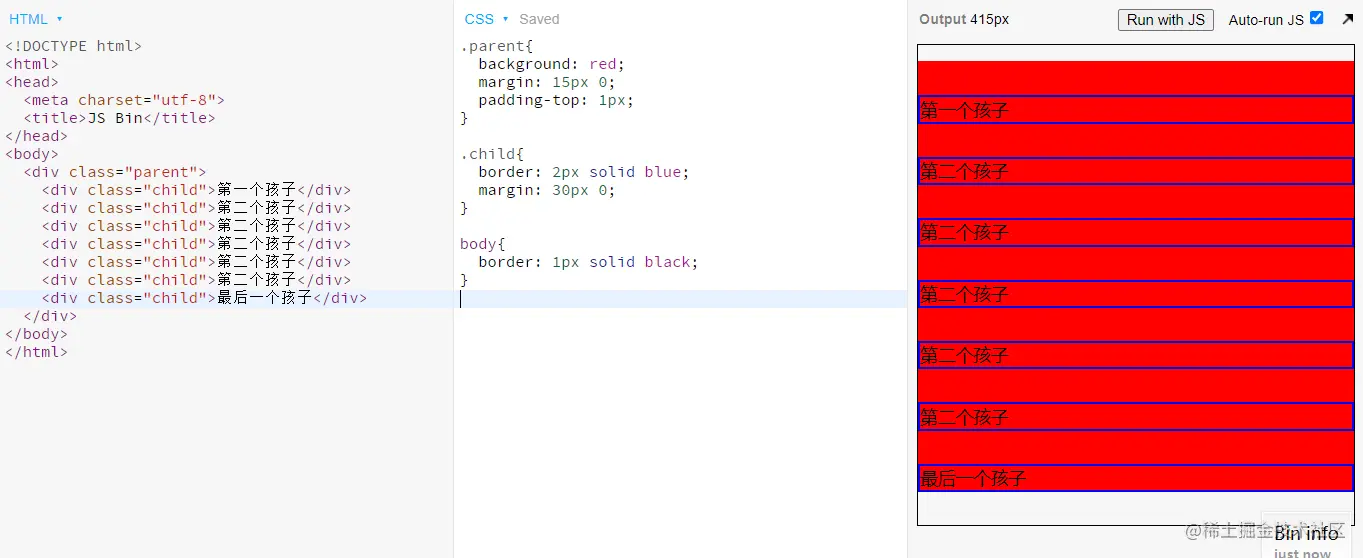1363x558 pixels.
Task: Click the 最后一个孩子 box in output
Action: (x=1135, y=478)
